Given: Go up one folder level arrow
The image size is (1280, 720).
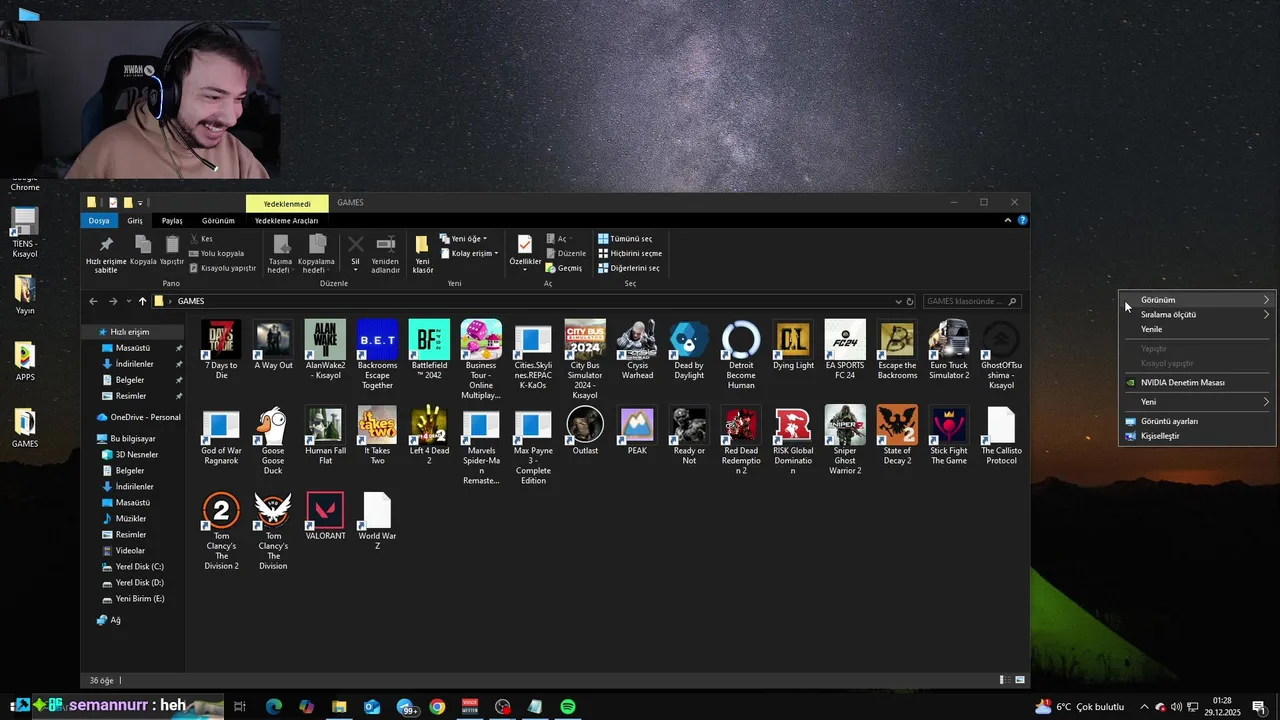Looking at the screenshot, I should [x=142, y=301].
